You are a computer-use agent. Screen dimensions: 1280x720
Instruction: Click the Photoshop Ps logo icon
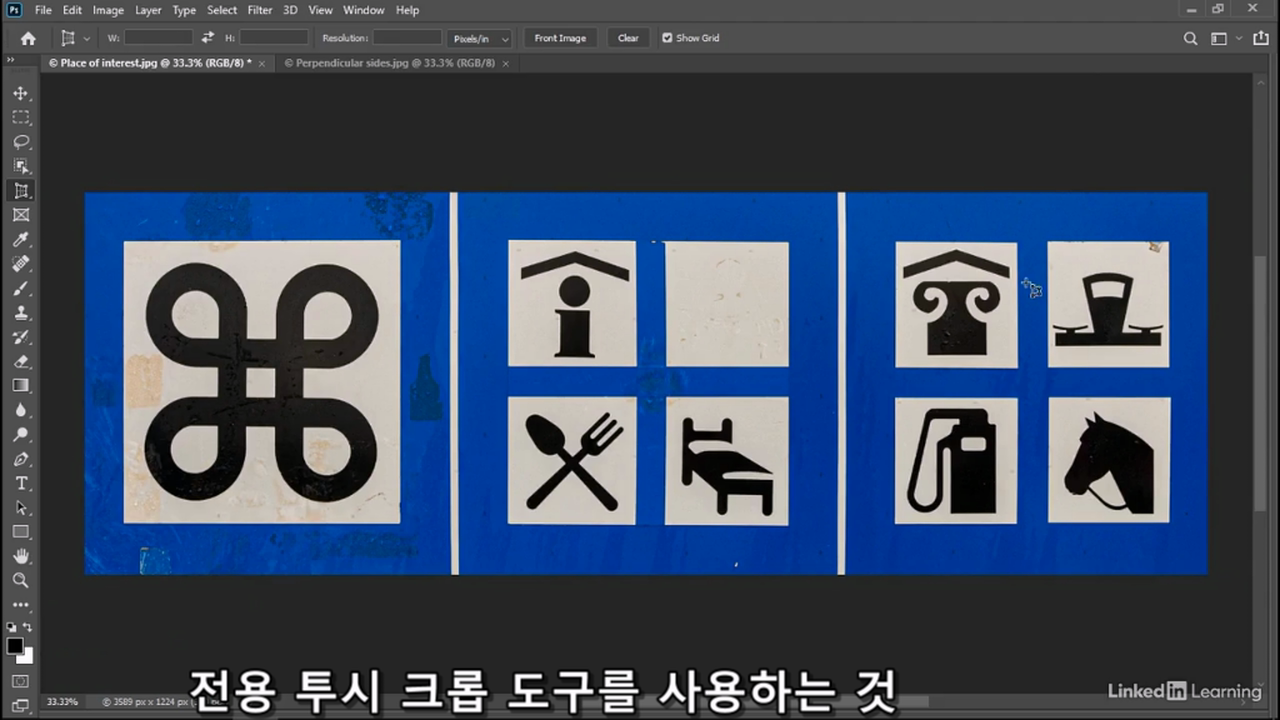click(x=13, y=10)
